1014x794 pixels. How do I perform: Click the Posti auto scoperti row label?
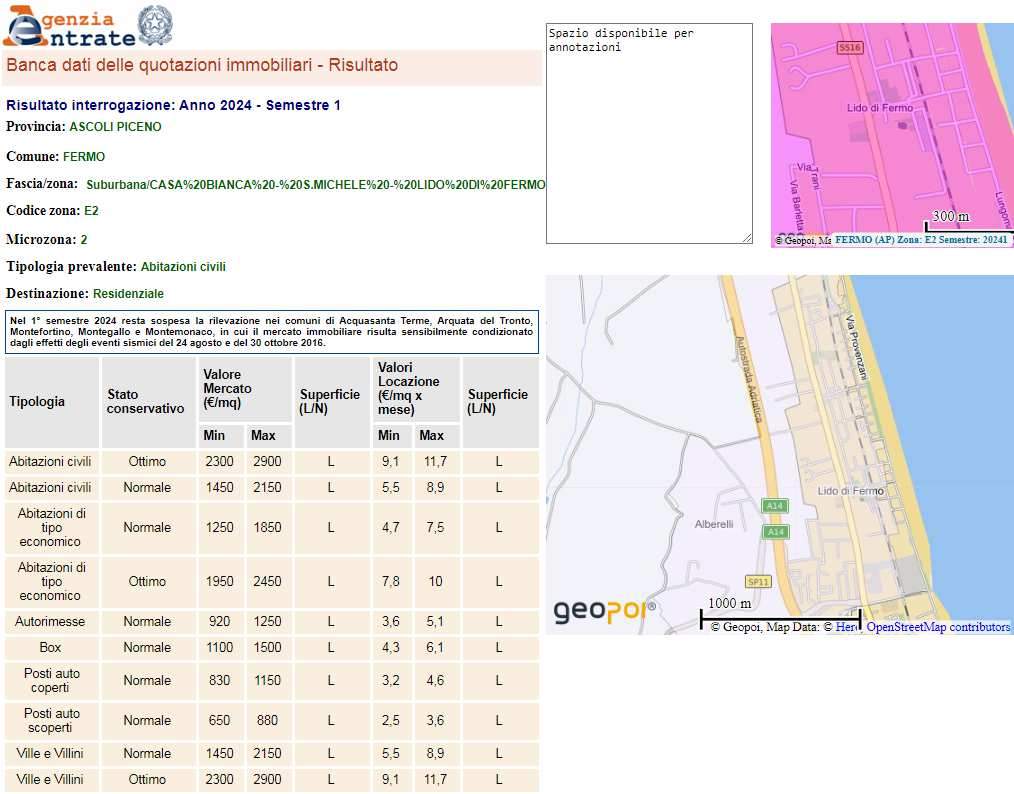(x=52, y=721)
